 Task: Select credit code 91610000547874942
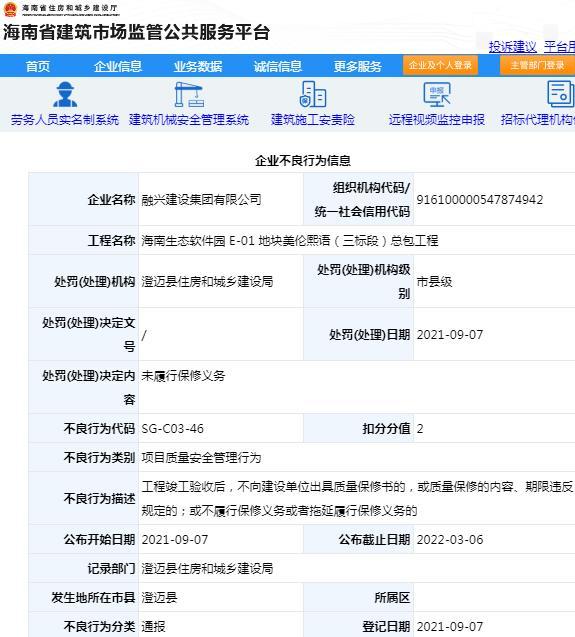point(480,199)
